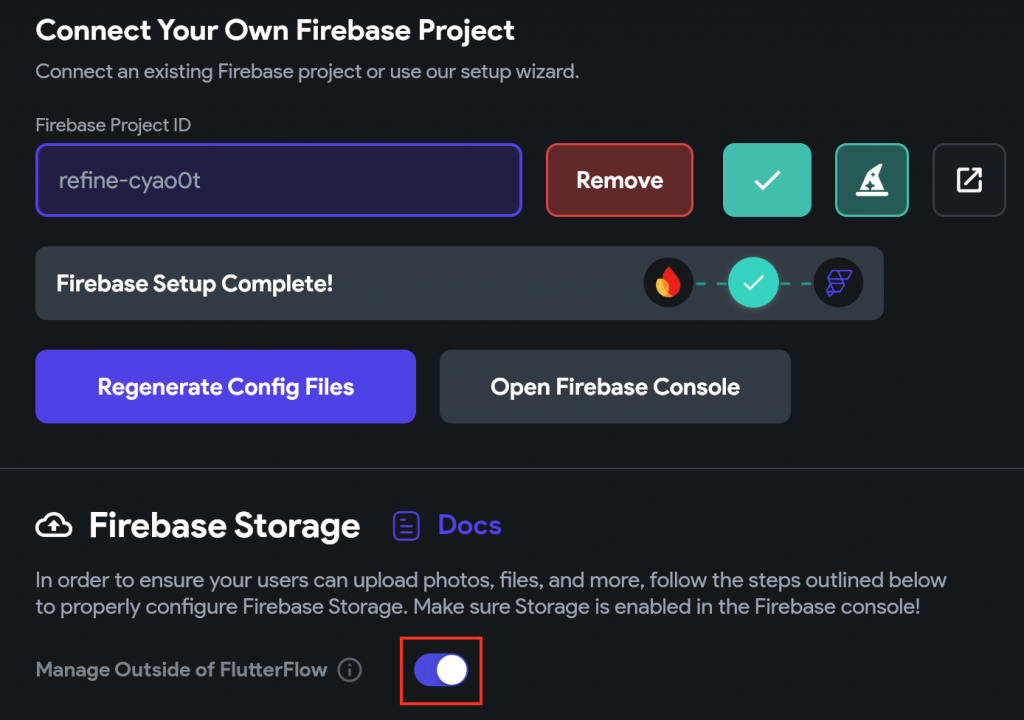Click the info icon beside Manage Outside of FlutterFlow
Image resolution: width=1024 pixels, height=720 pixels.
(350, 670)
